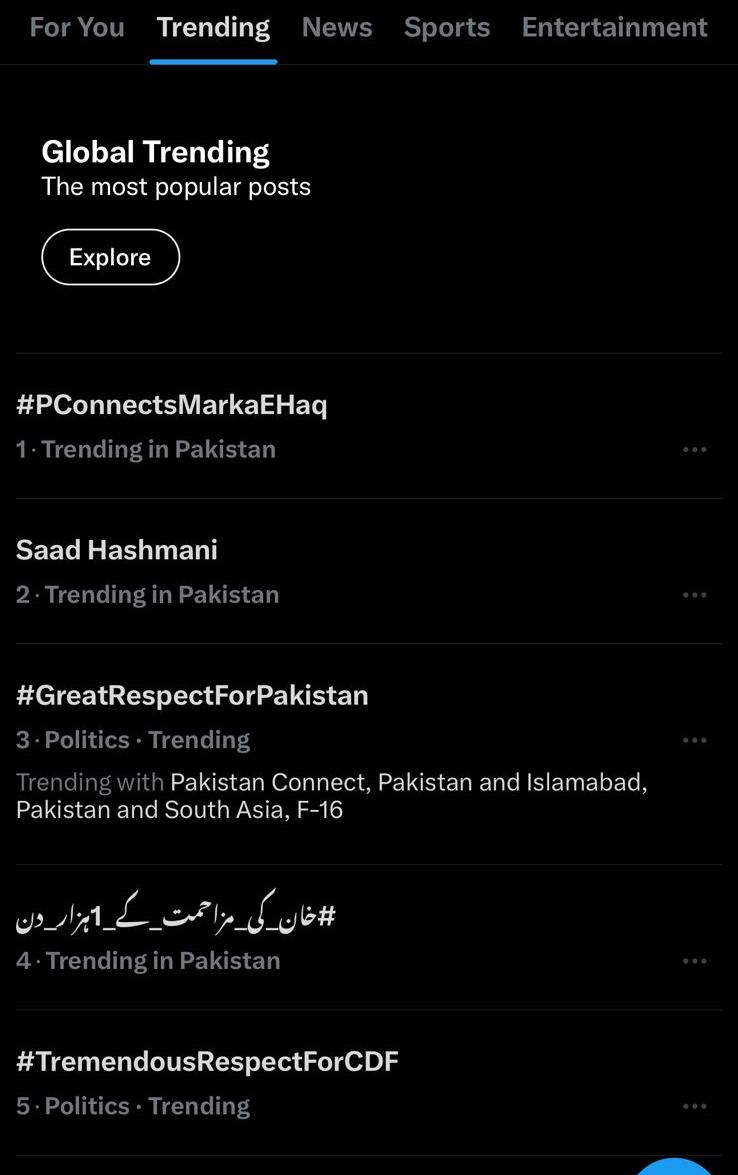Open the Entertainment tab
Viewport: 738px width, 1175px height.
pos(614,28)
